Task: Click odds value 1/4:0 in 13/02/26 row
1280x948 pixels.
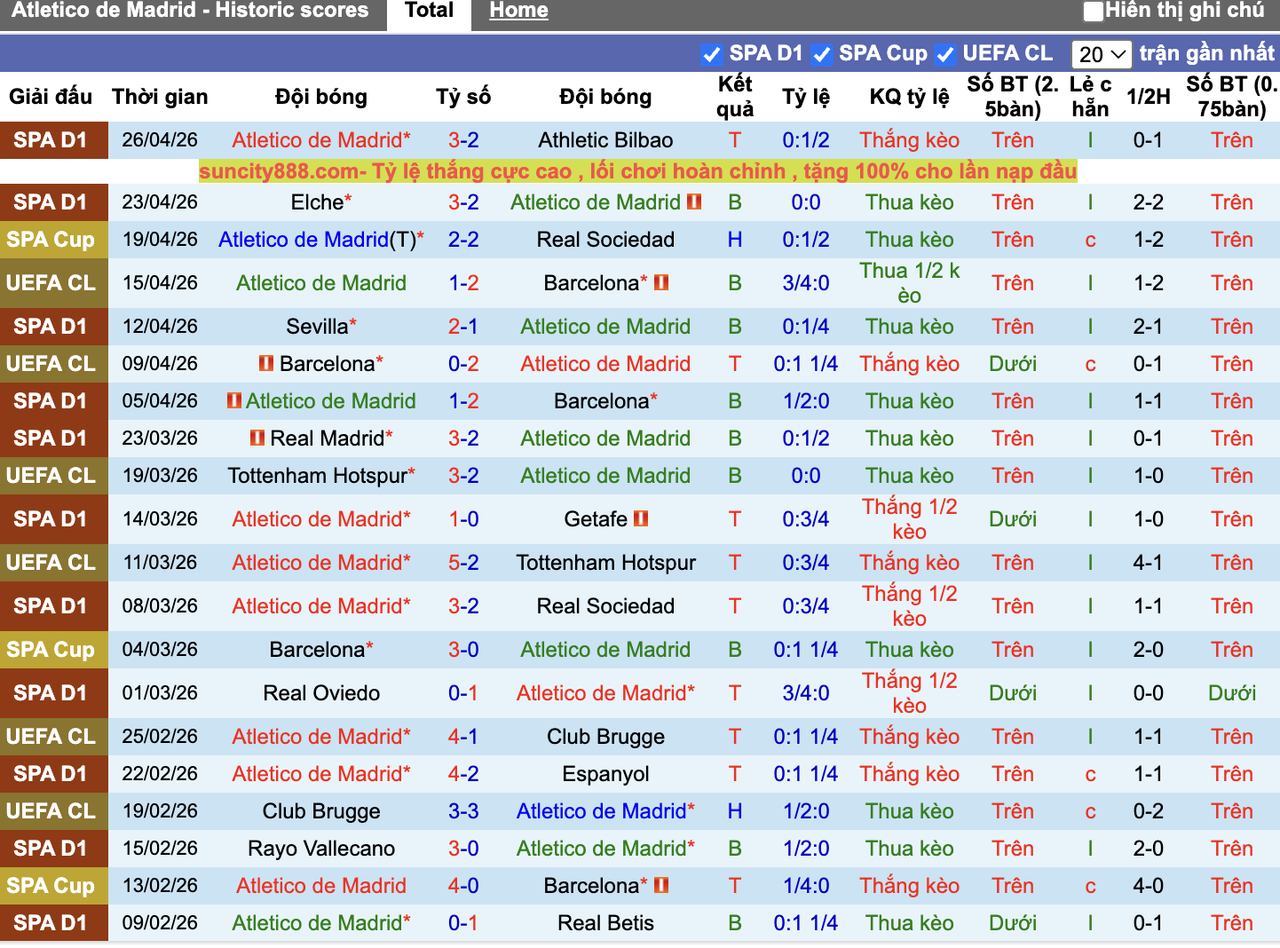Action: tap(806, 886)
